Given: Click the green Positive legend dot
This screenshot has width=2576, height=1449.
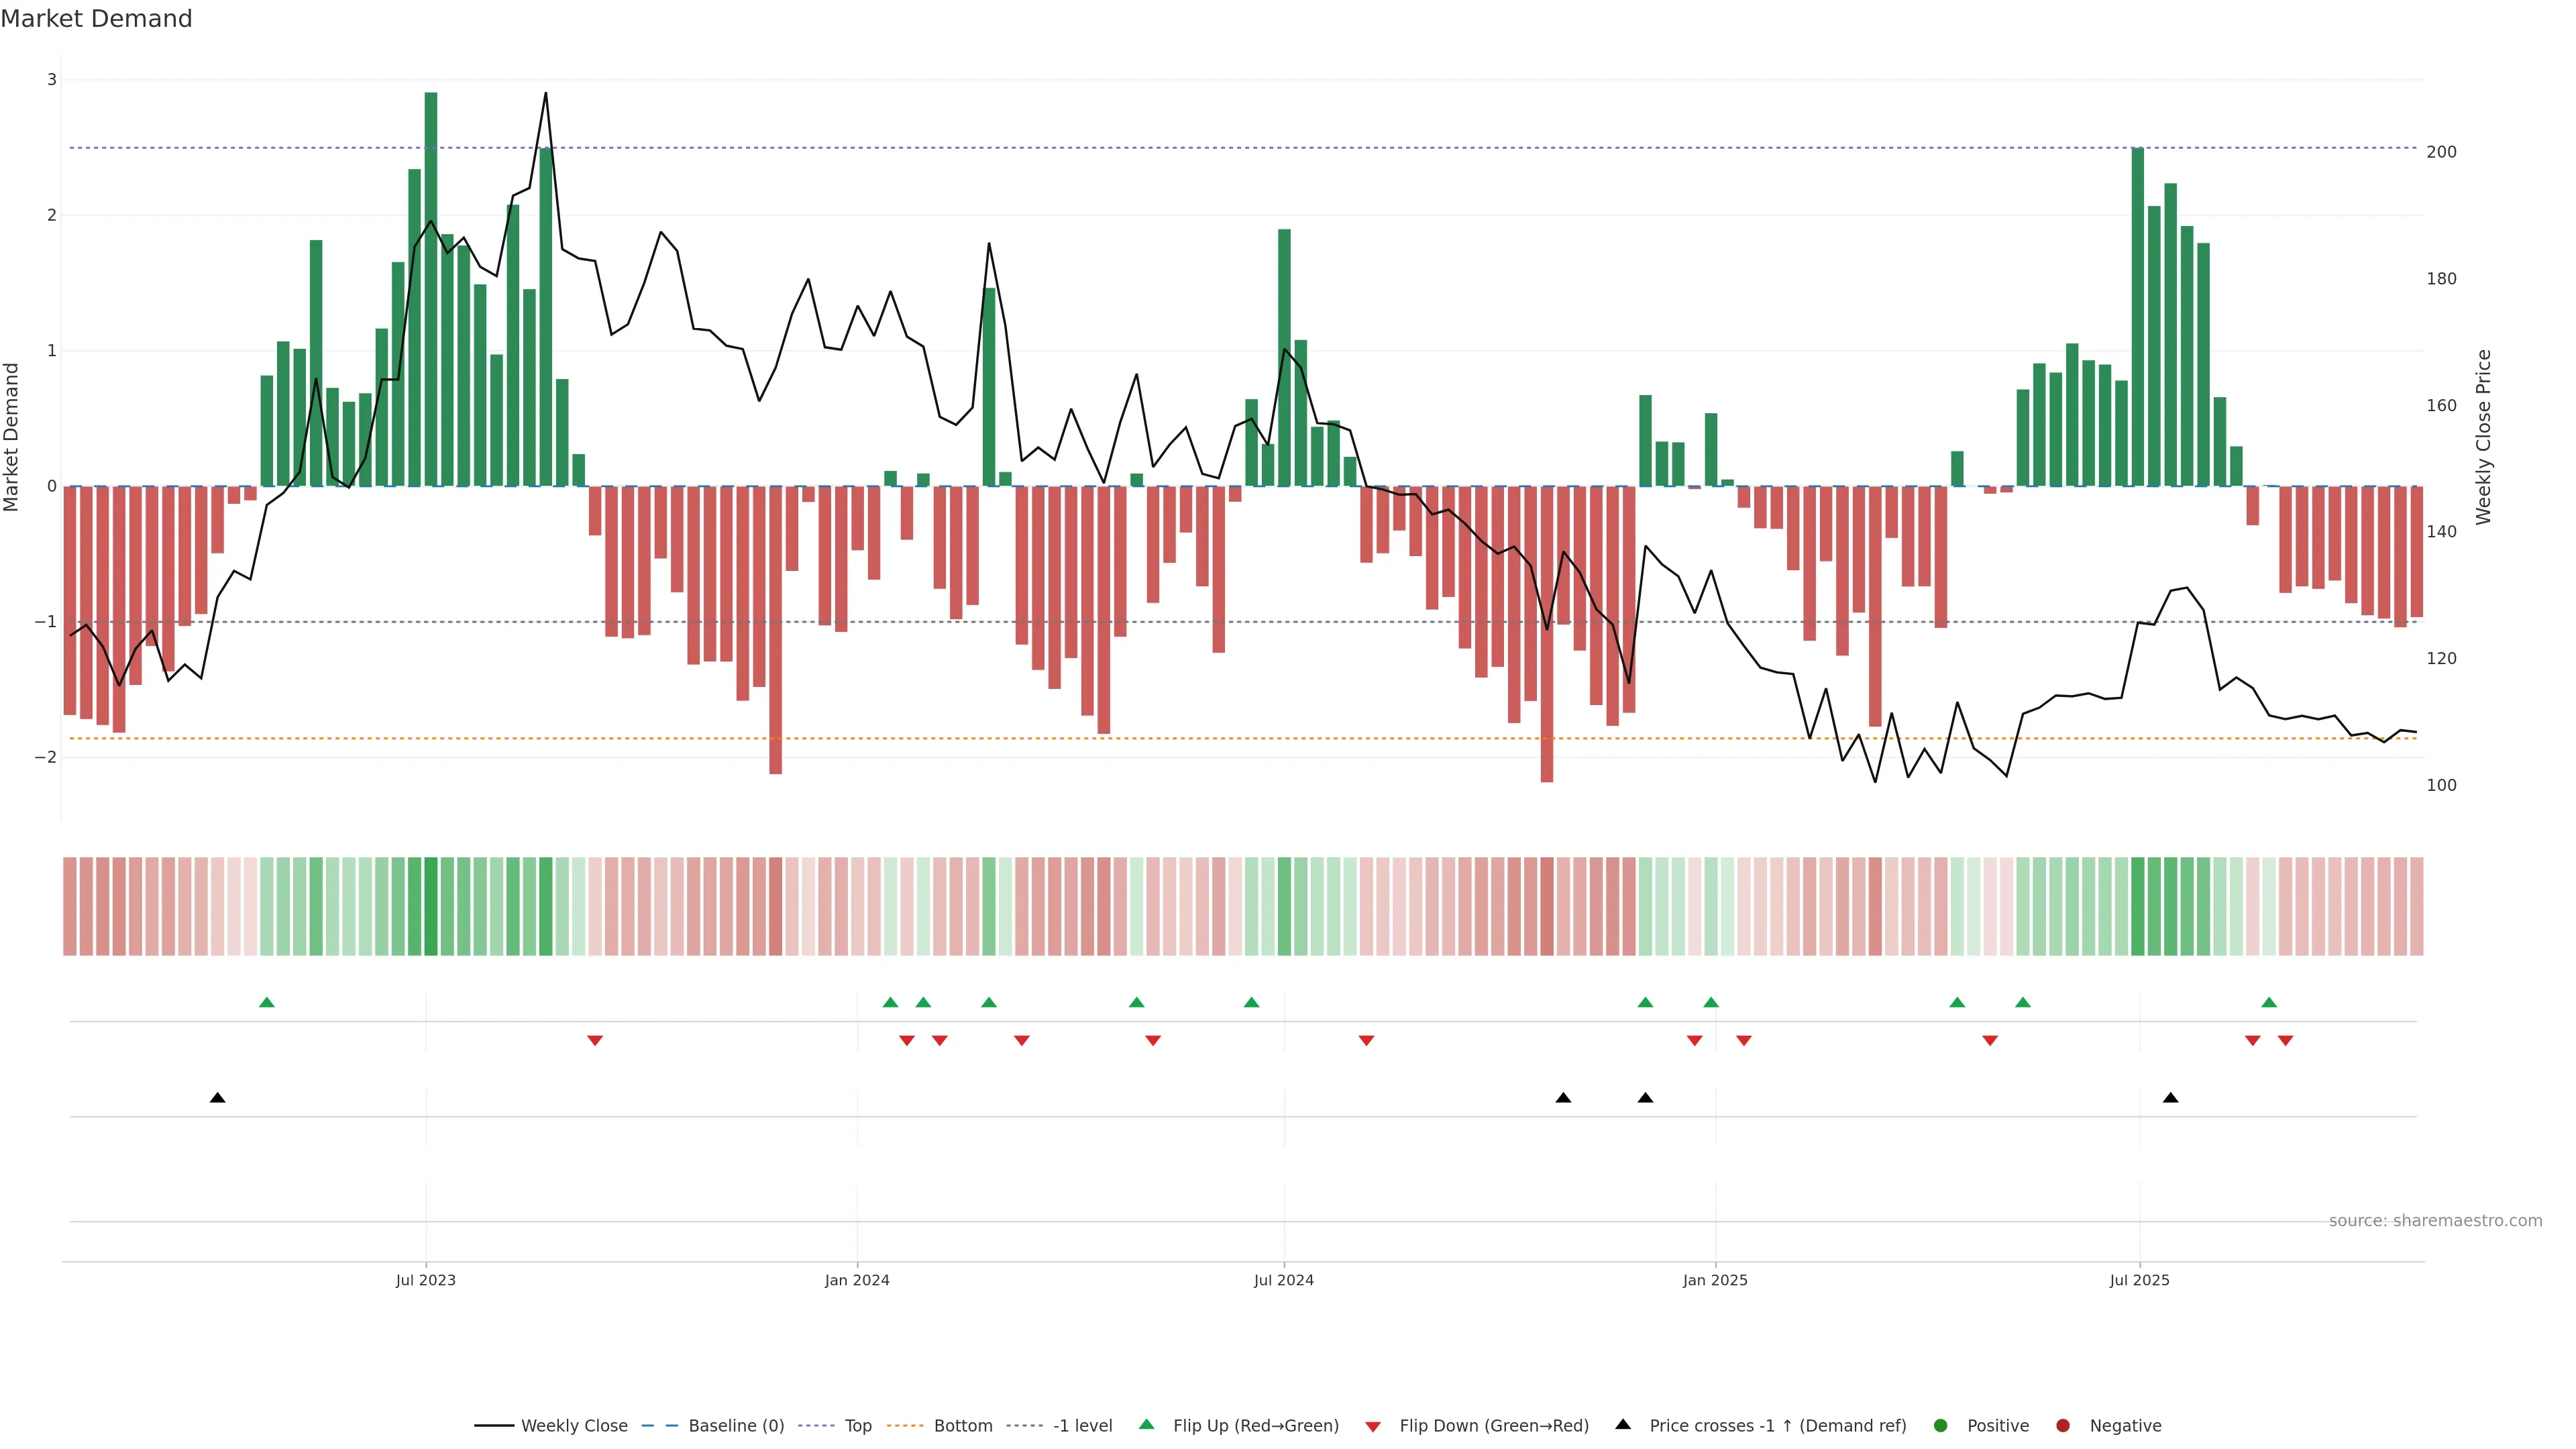Looking at the screenshot, I should [1940, 1425].
